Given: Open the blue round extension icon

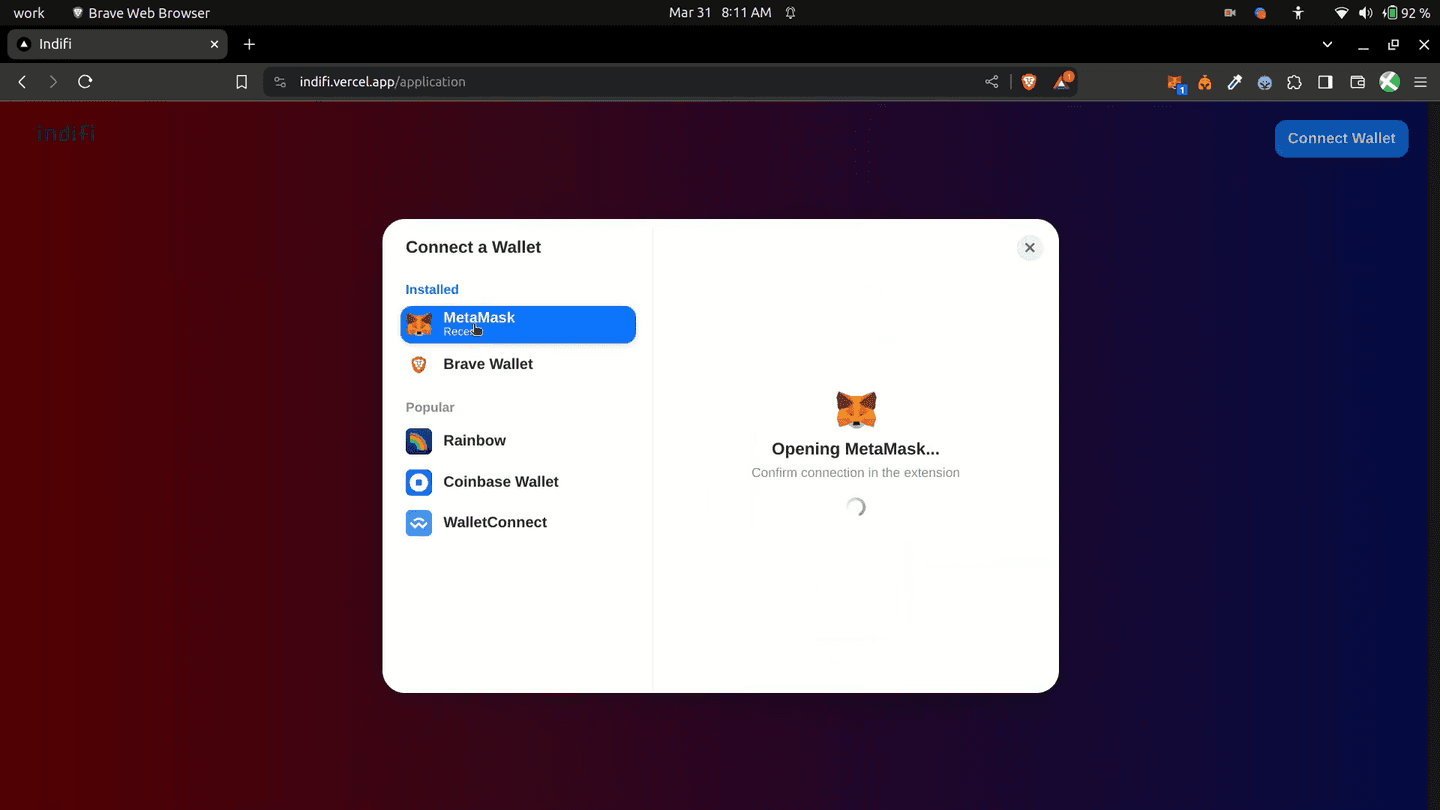Looking at the screenshot, I should pos(1265,83).
